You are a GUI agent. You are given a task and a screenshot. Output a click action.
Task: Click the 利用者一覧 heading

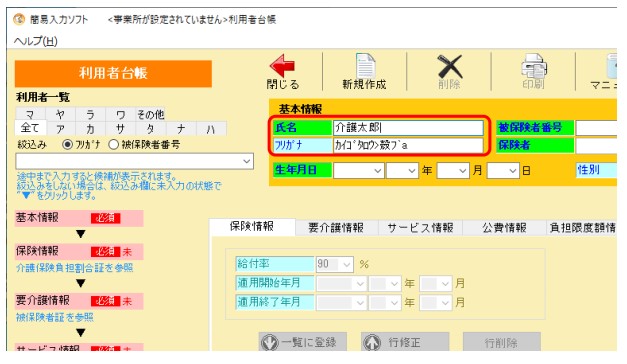[43, 97]
